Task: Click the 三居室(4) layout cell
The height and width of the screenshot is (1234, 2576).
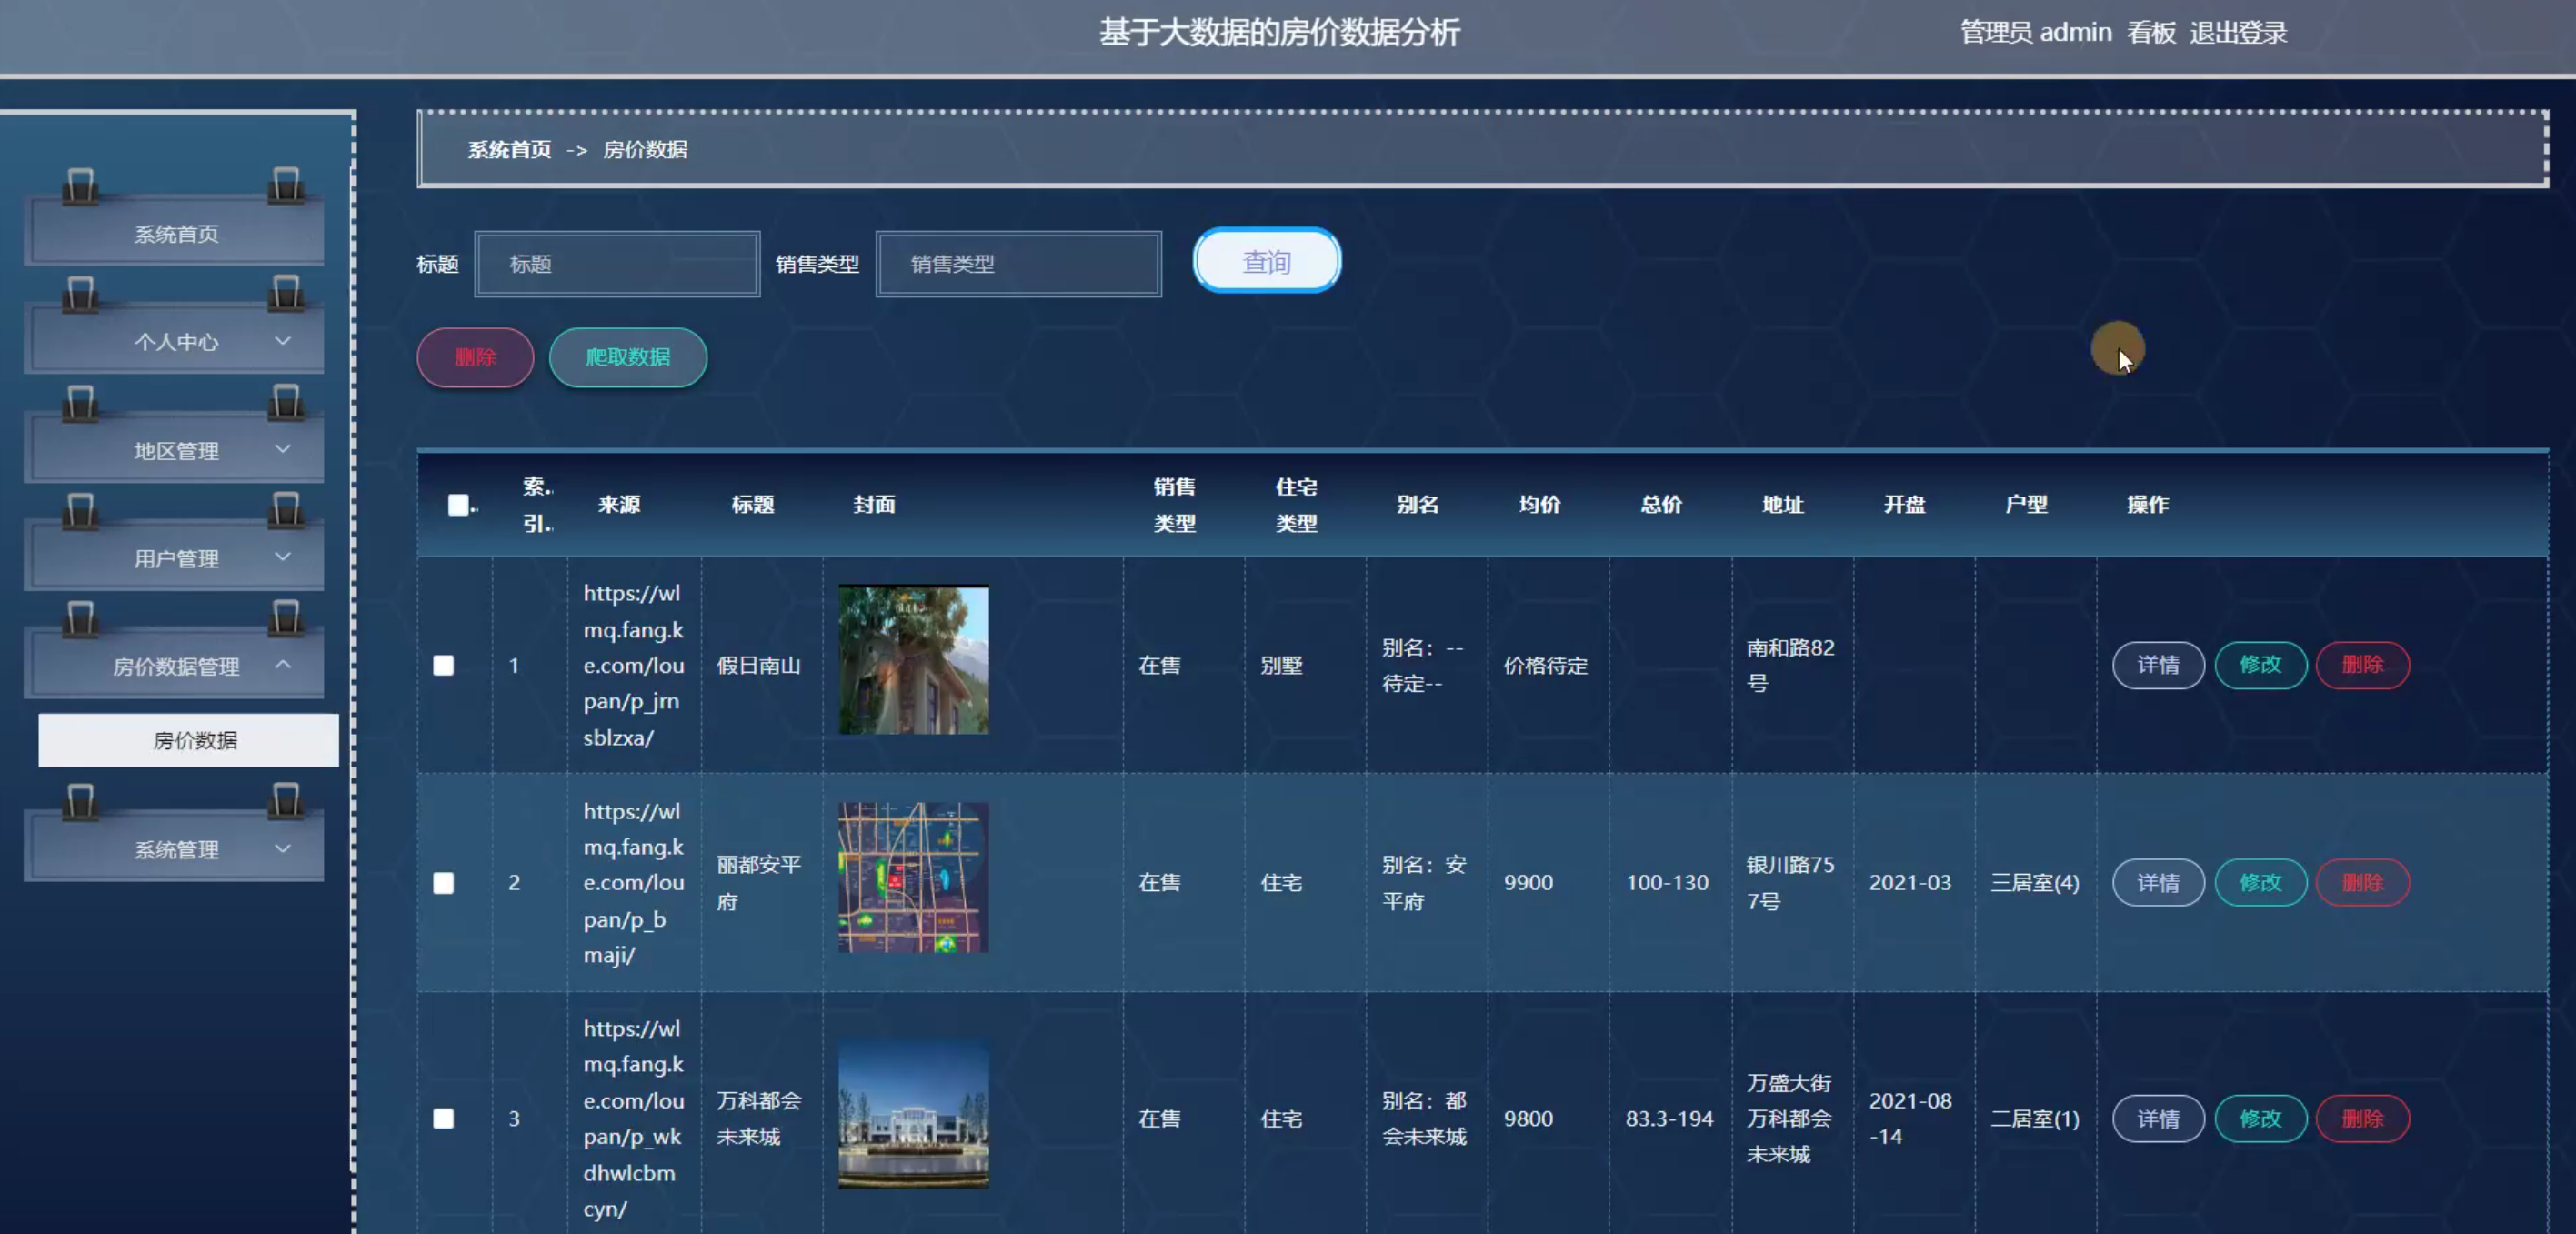Action: click(x=2034, y=883)
